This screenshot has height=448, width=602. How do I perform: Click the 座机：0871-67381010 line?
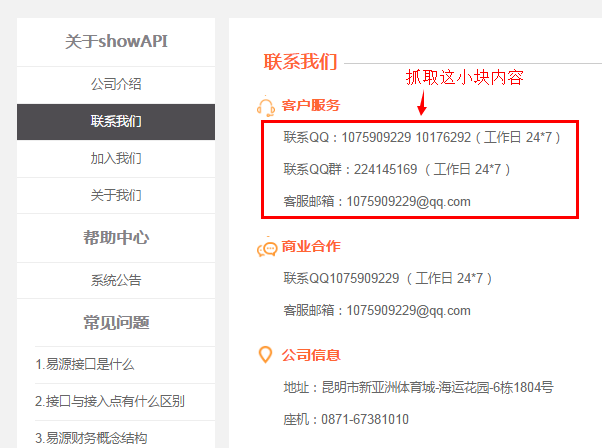pos(346,420)
